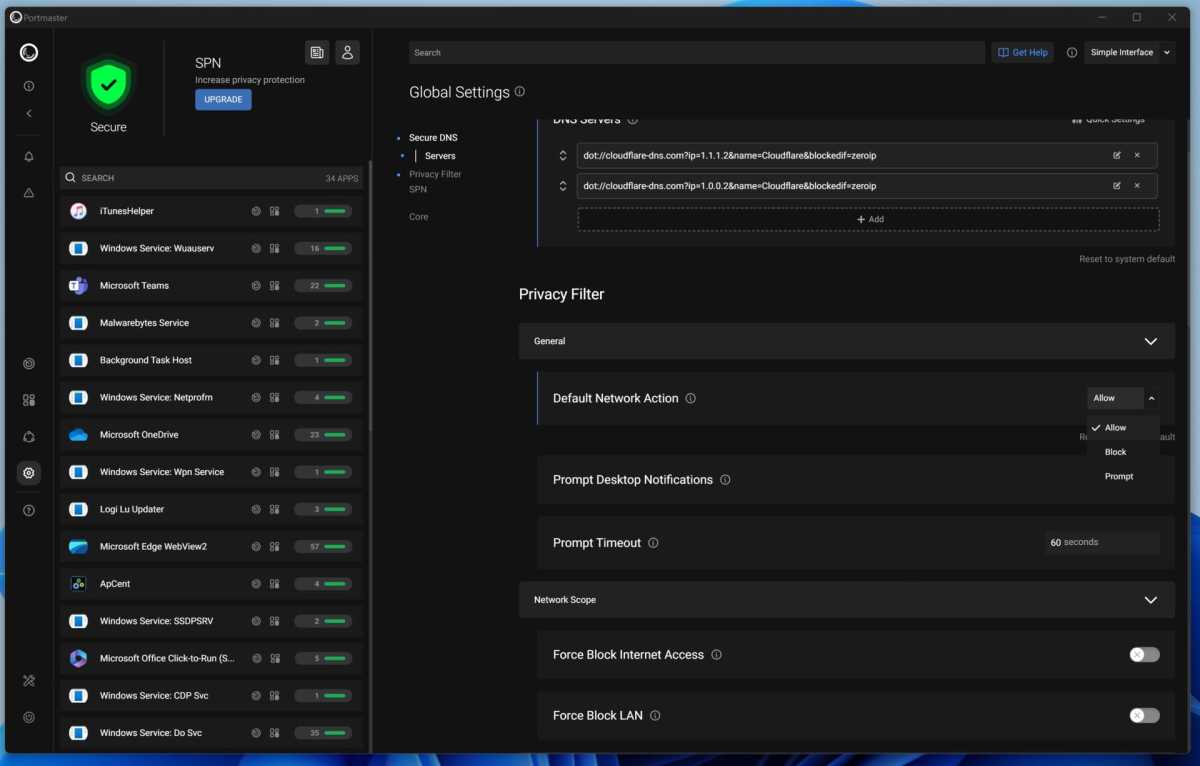
Task: Collapse the Network Scope section chevron
Action: 1151,600
